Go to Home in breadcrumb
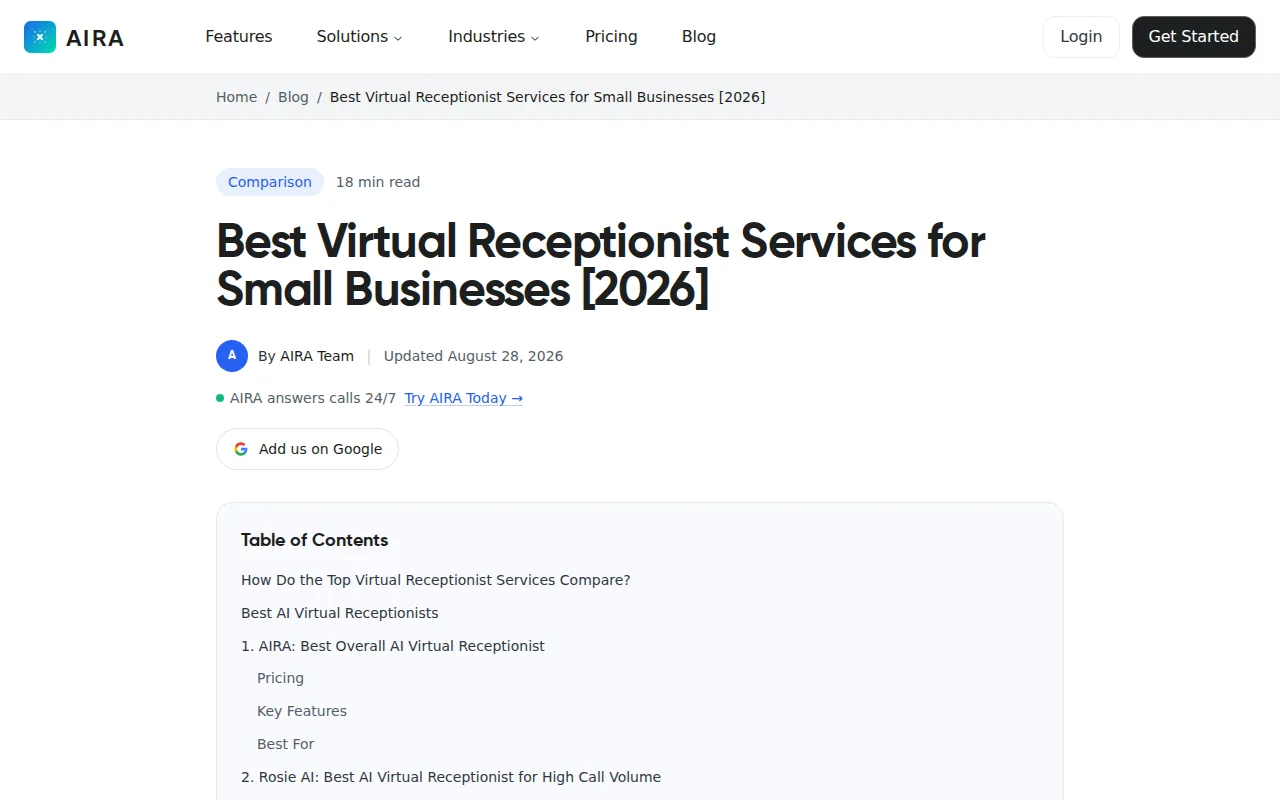This screenshot has height=800, width=1280. [237, 97]
